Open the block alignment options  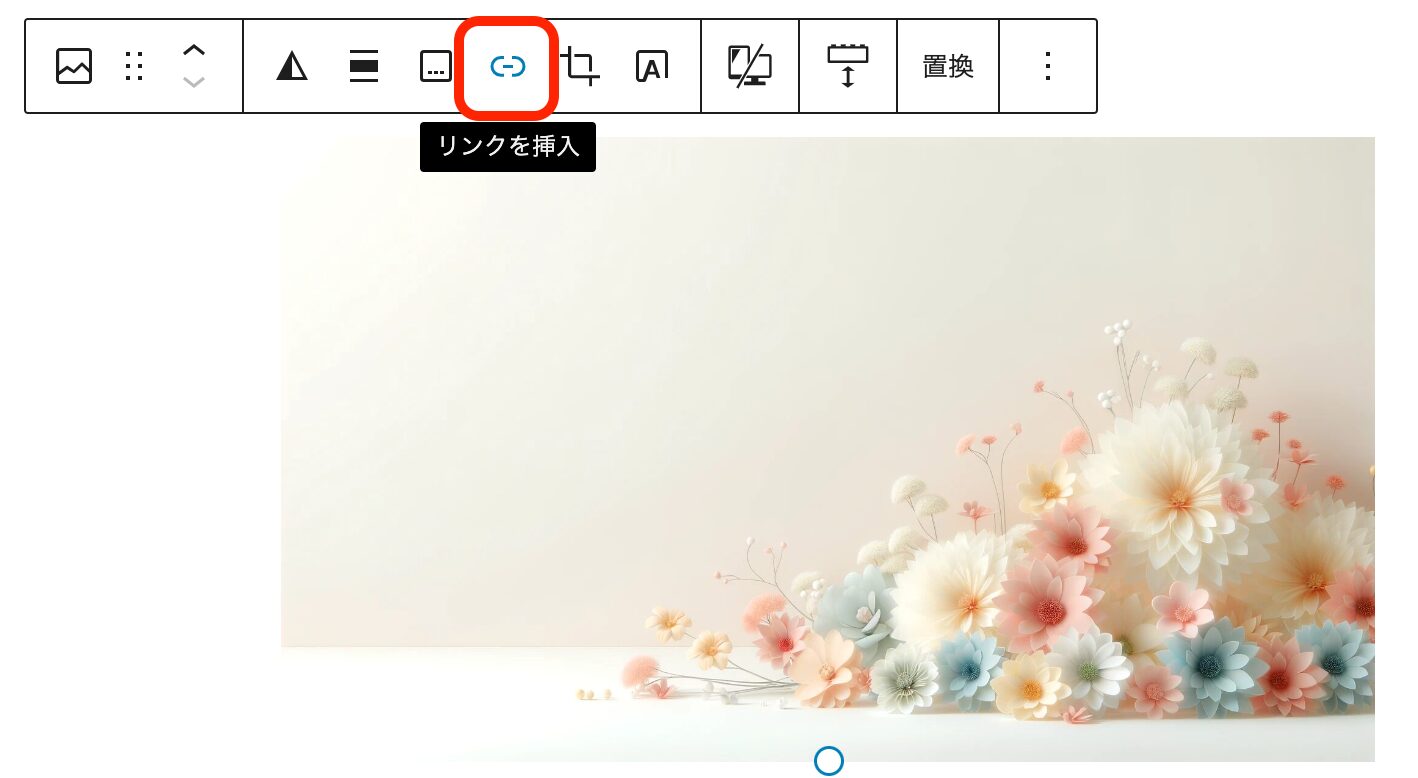click(x=364, y=66)
